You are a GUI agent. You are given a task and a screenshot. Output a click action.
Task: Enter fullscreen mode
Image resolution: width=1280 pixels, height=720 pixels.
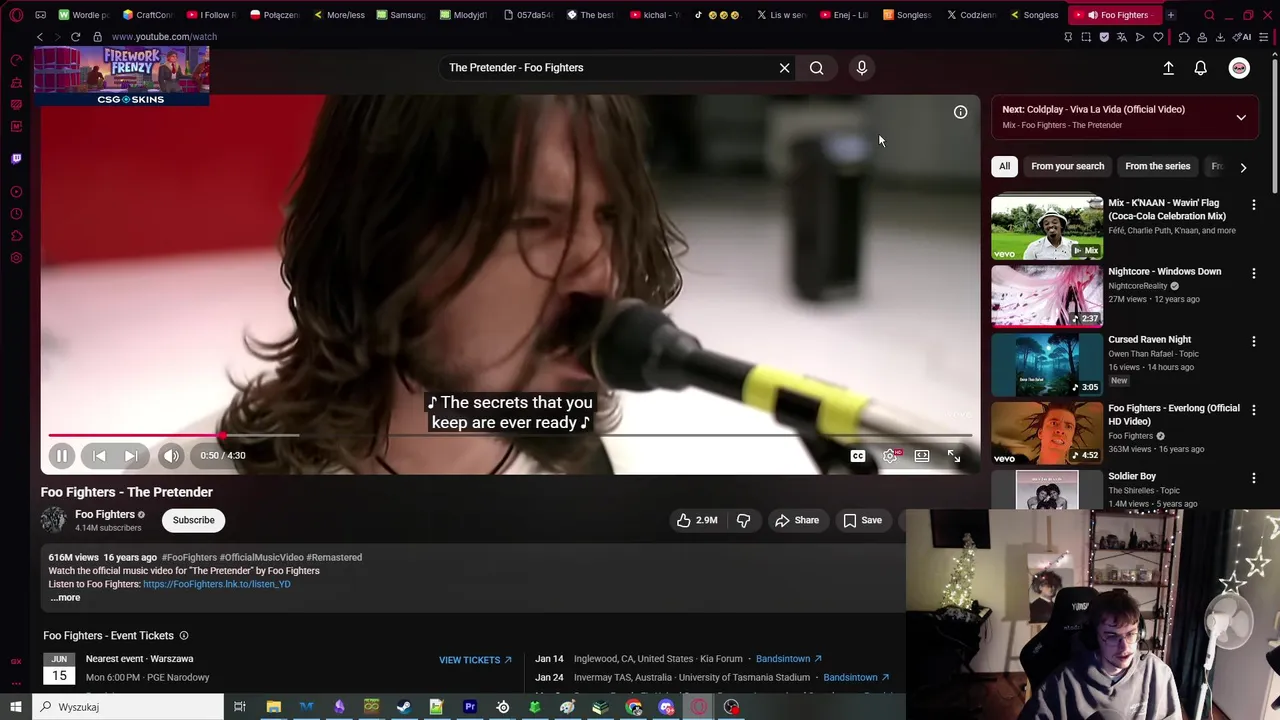(x=954, y=456)
